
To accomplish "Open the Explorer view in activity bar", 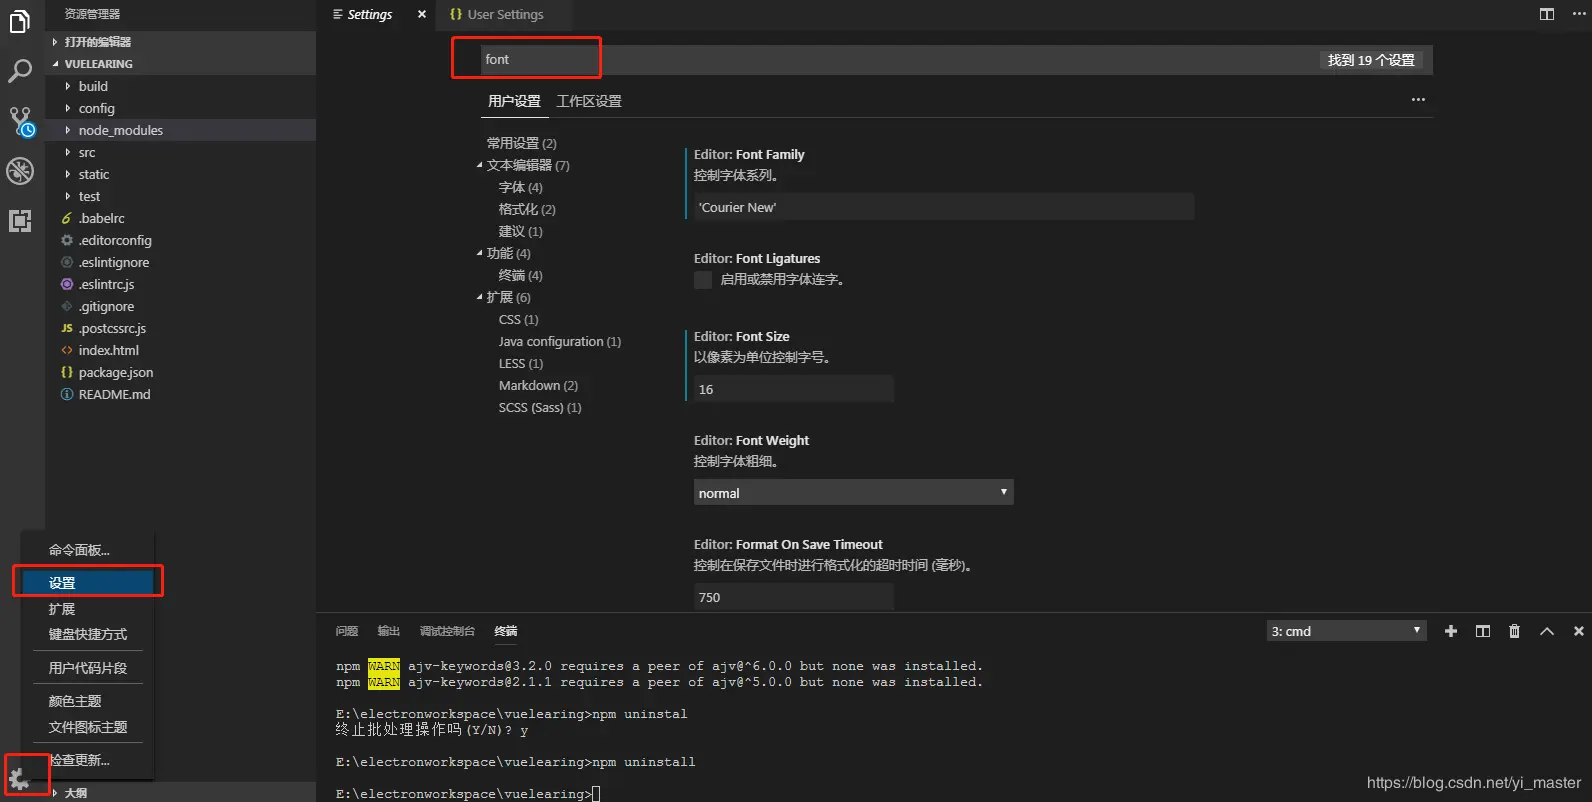I will tap(20, 22).
